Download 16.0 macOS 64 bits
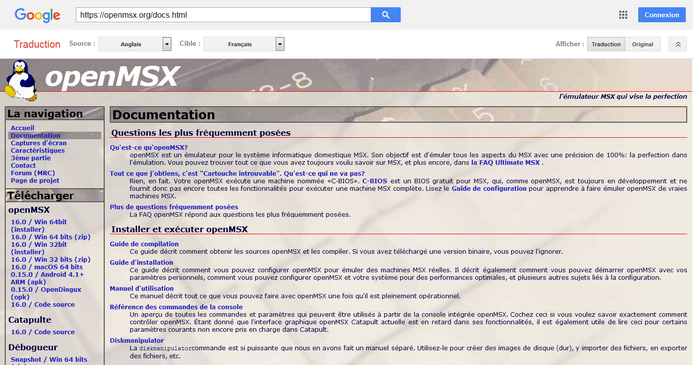This screenshot has height=365, width=693. [x=46, y=267]
